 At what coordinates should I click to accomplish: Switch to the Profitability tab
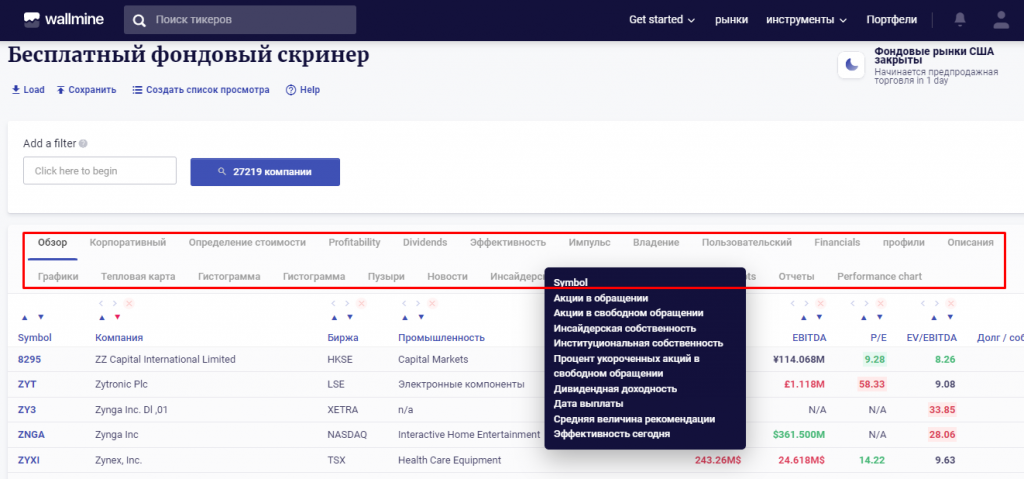pyautogui.click(x=354, y=243)
